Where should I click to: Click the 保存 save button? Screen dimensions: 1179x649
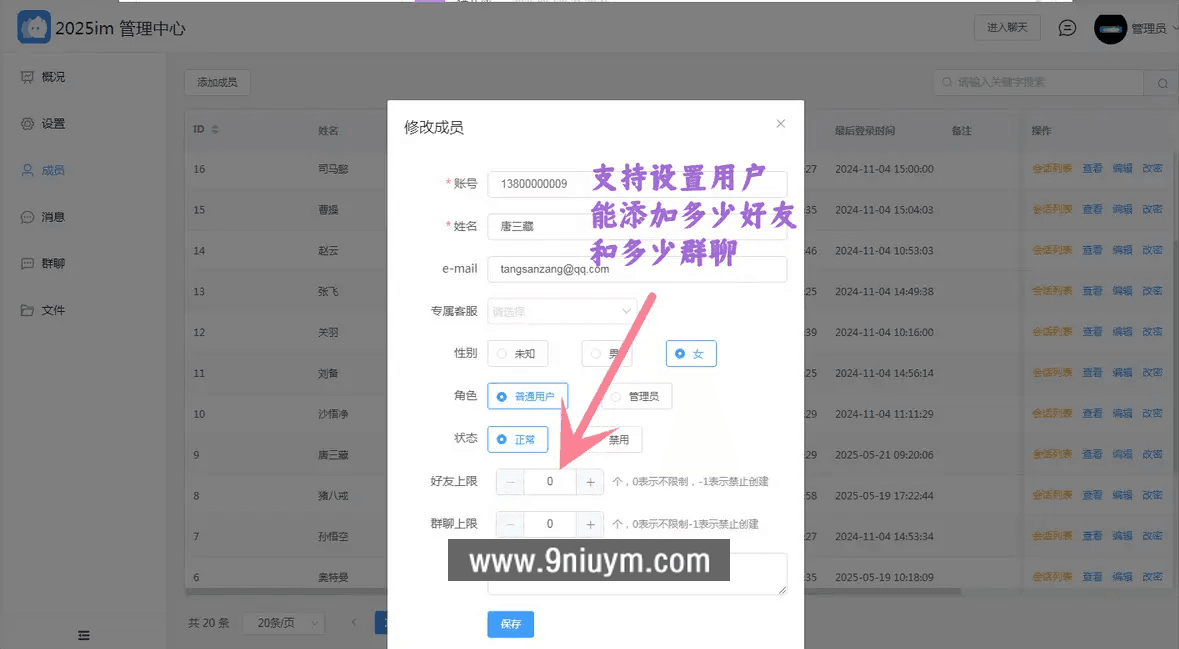[510, 624]
